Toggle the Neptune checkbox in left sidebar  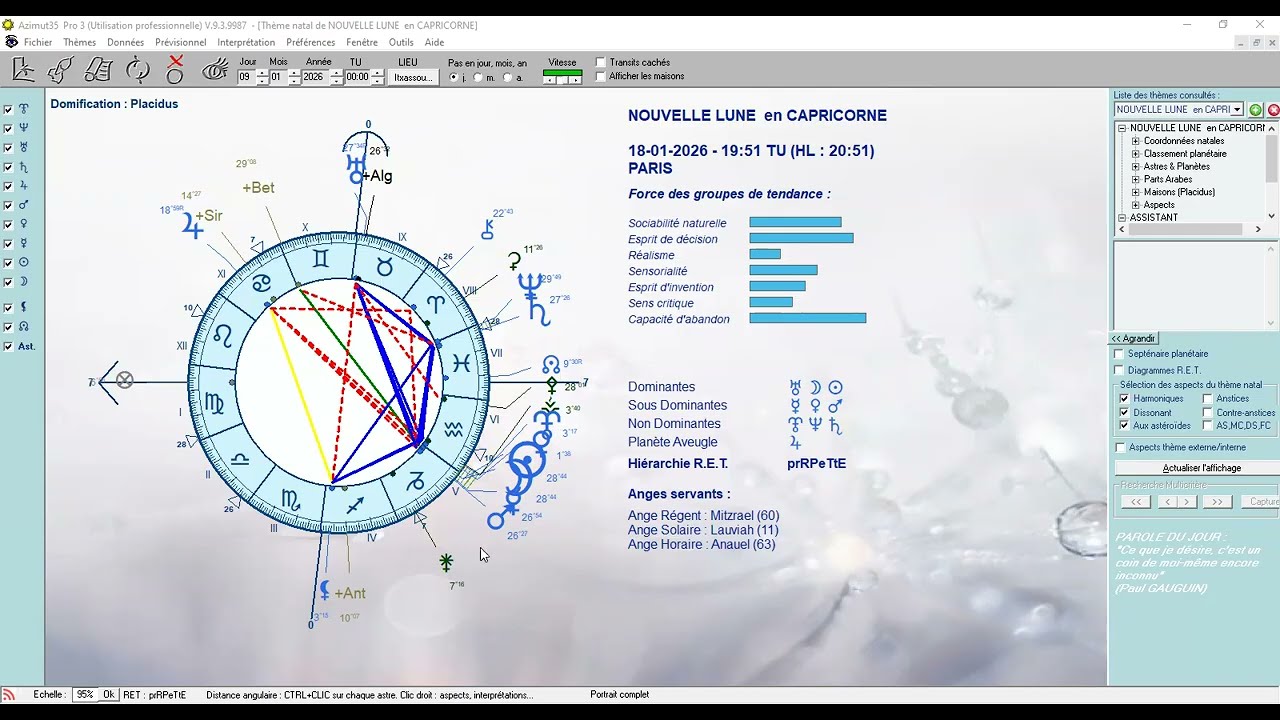coord(8,129)
